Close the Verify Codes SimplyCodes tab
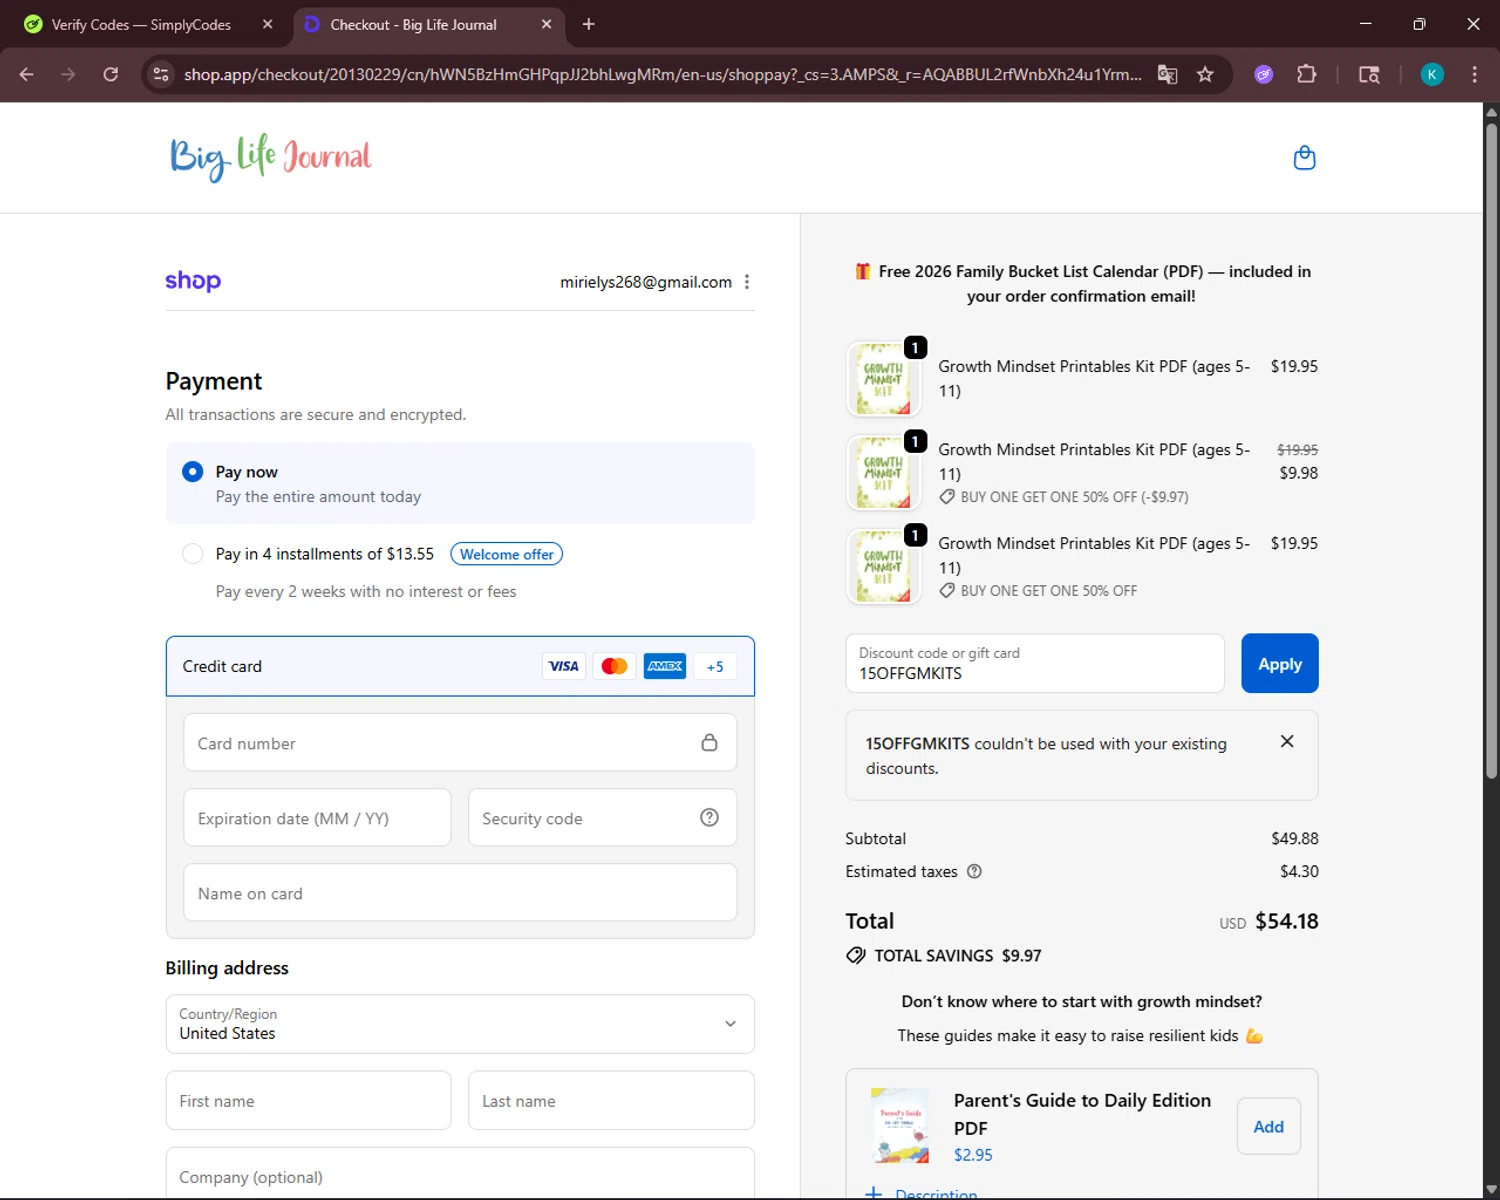 pos(267,24)
